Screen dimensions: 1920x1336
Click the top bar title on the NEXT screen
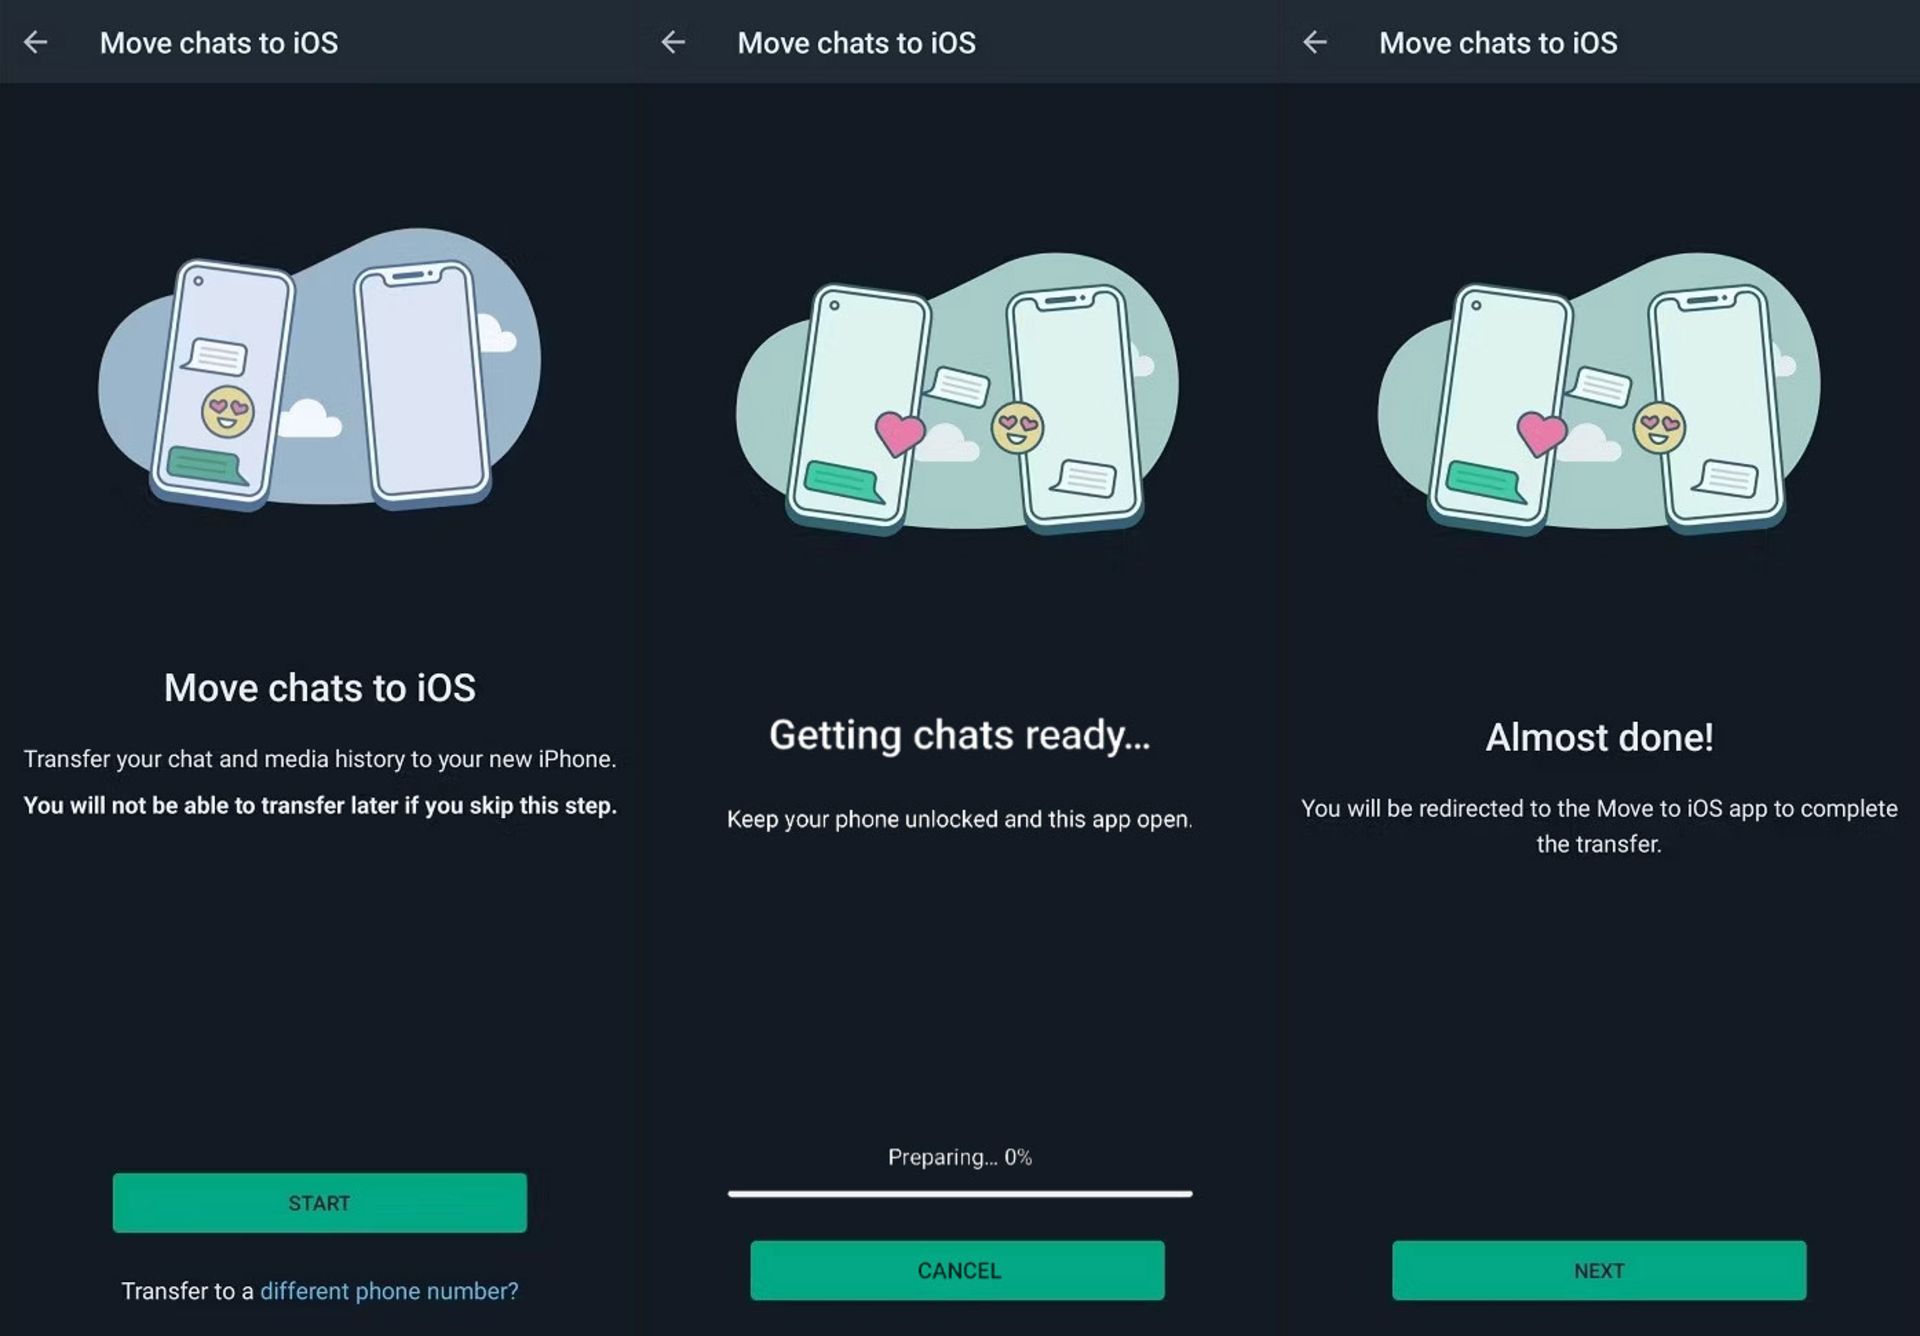[1498, 43]
